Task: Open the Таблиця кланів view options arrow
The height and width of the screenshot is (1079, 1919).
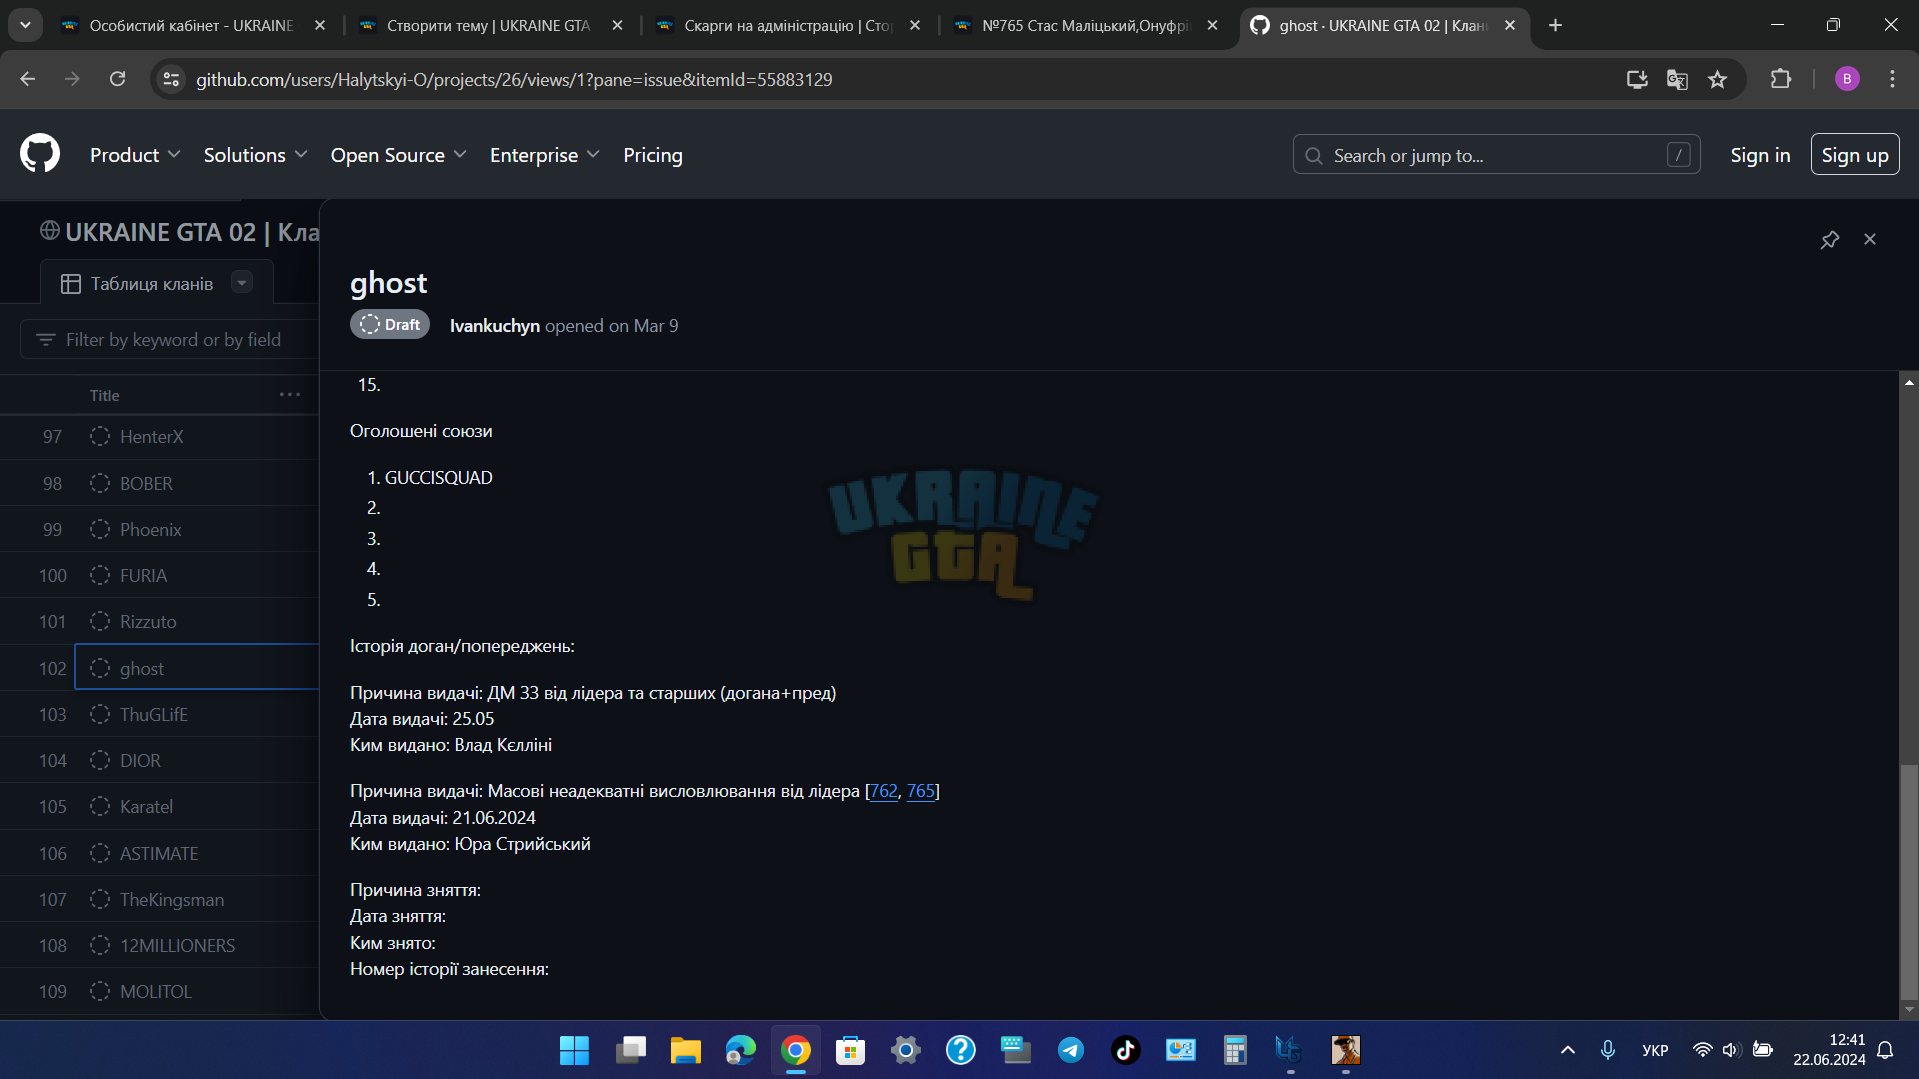Action: point(242,283)
